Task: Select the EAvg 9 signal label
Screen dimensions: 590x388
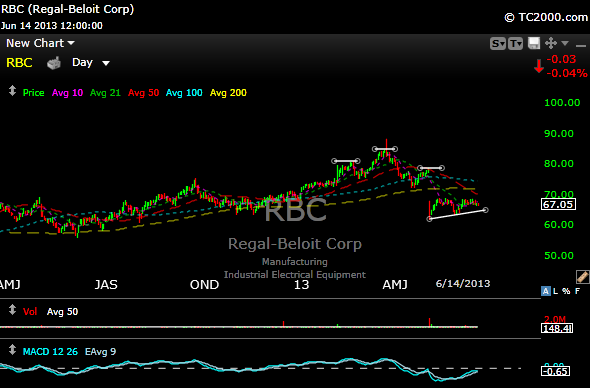Action: click(x=100, y=352)
